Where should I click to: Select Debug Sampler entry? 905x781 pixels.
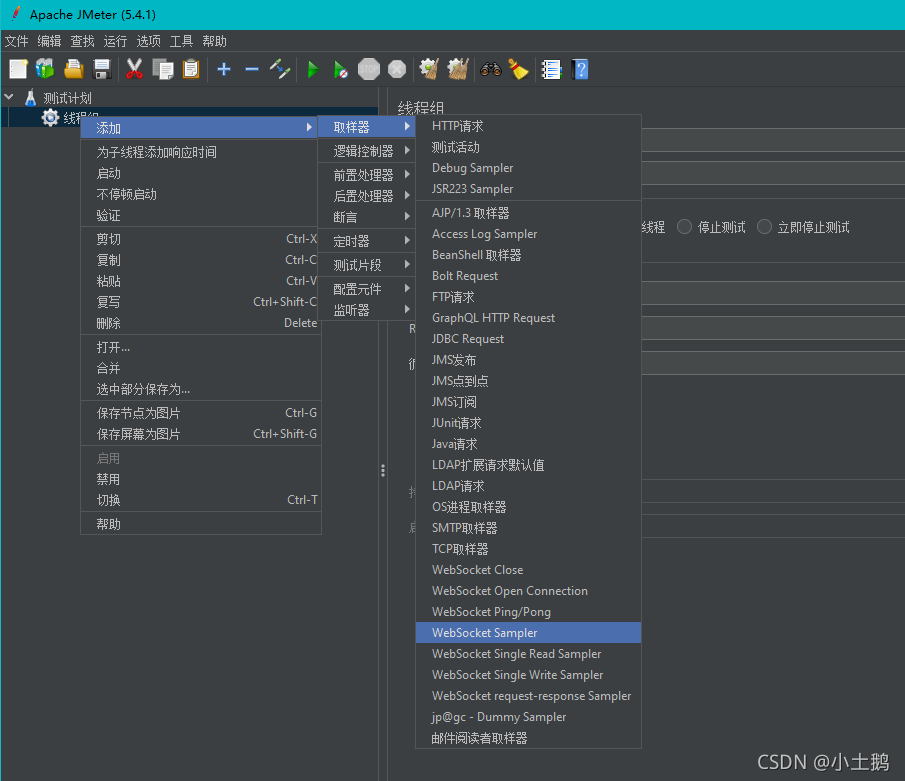528,167
